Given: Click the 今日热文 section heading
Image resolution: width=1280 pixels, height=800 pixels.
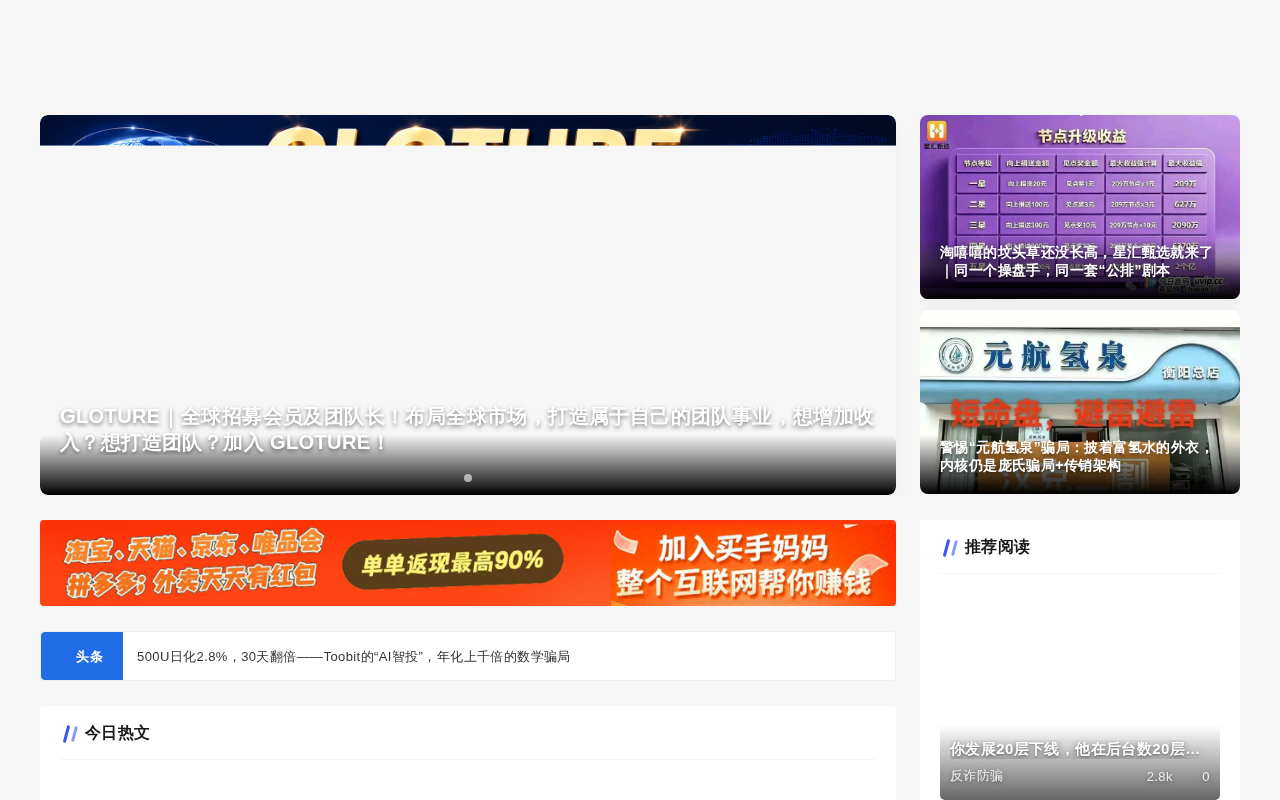Looking at the screenshot, I should point(117,733).
